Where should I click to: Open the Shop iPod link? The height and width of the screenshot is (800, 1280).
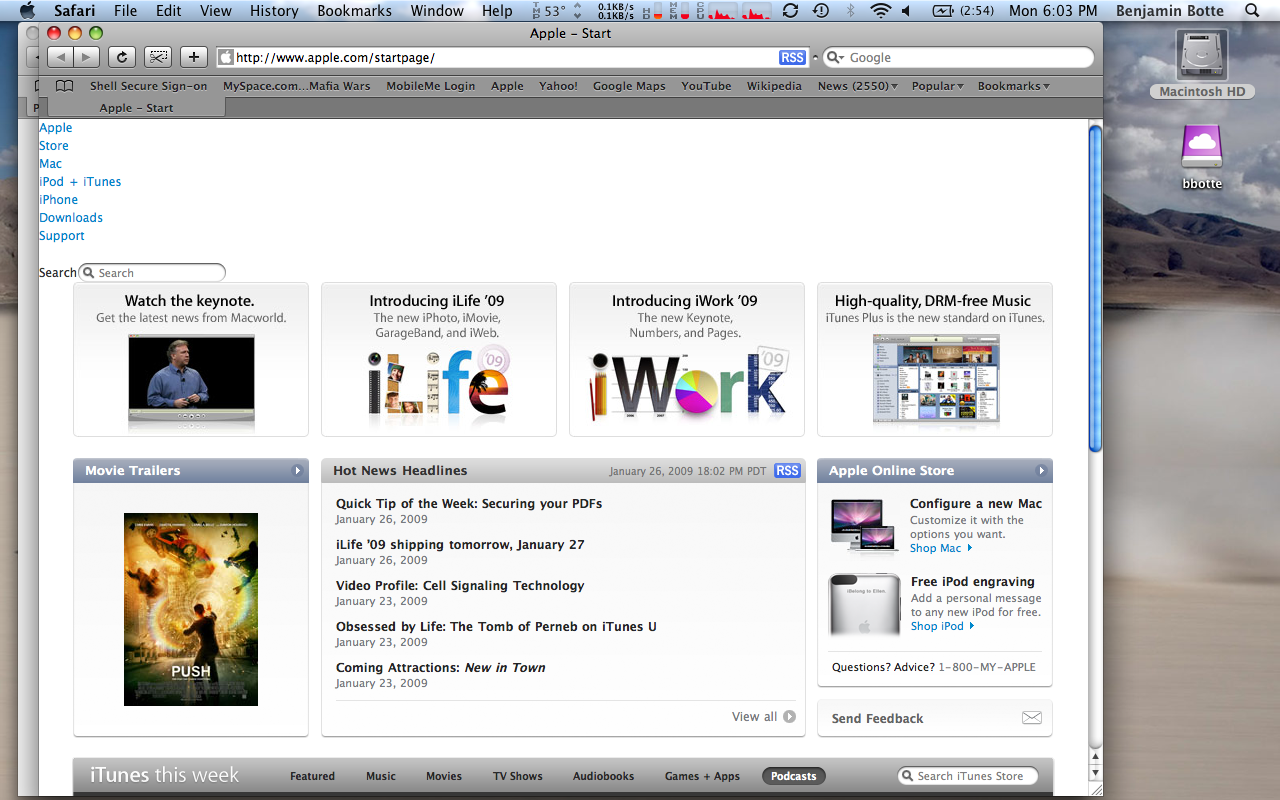coord(942,626)
